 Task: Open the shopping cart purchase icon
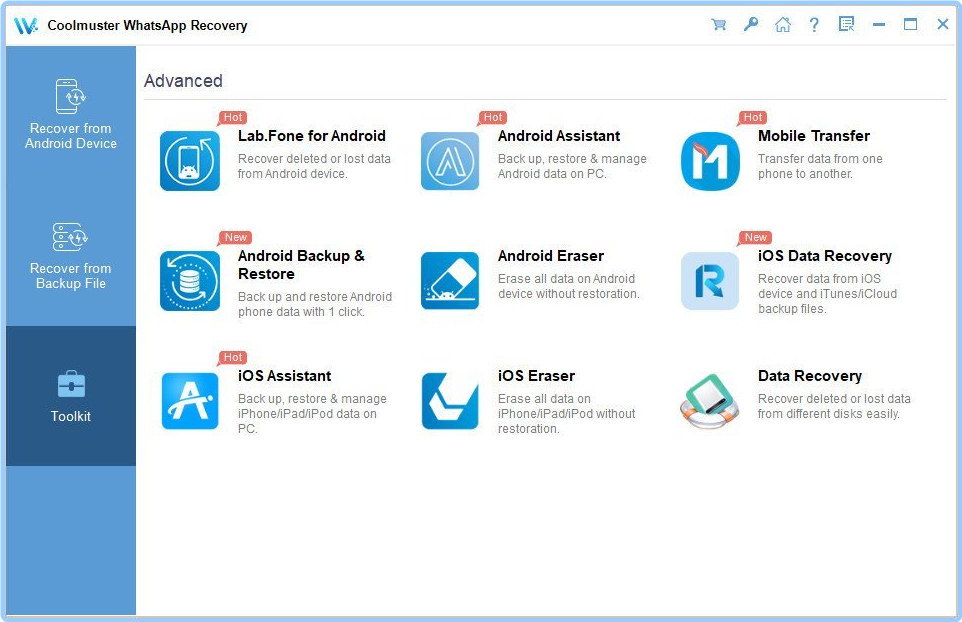click(x=718, y=25)
